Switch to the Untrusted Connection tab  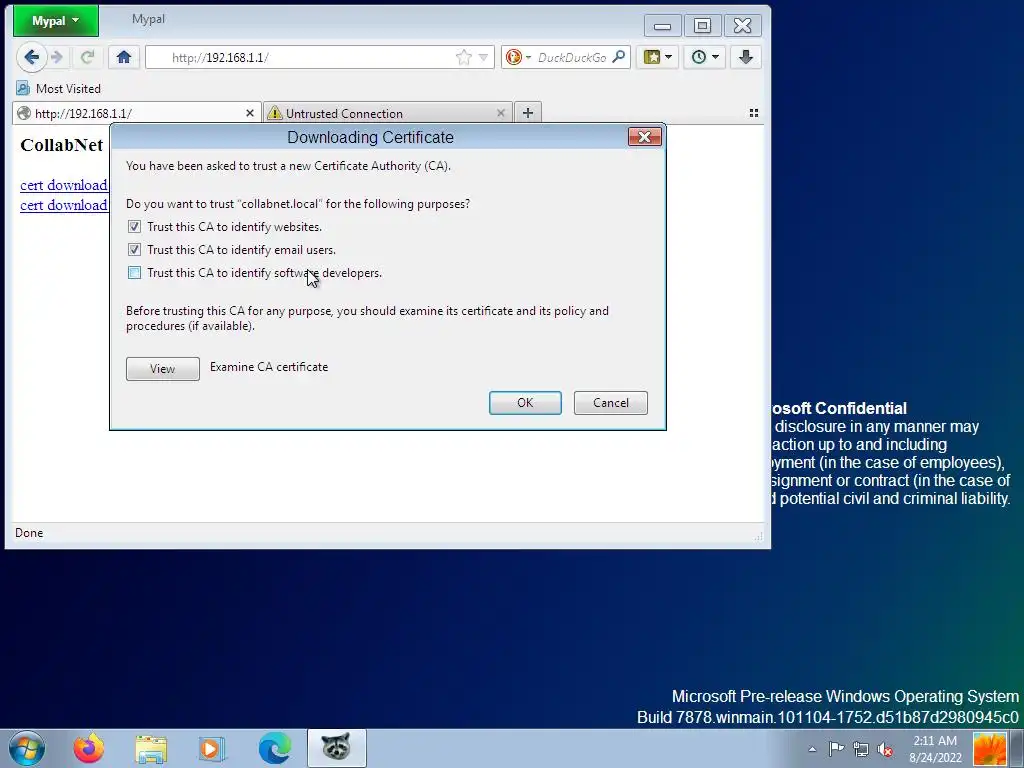388,113
